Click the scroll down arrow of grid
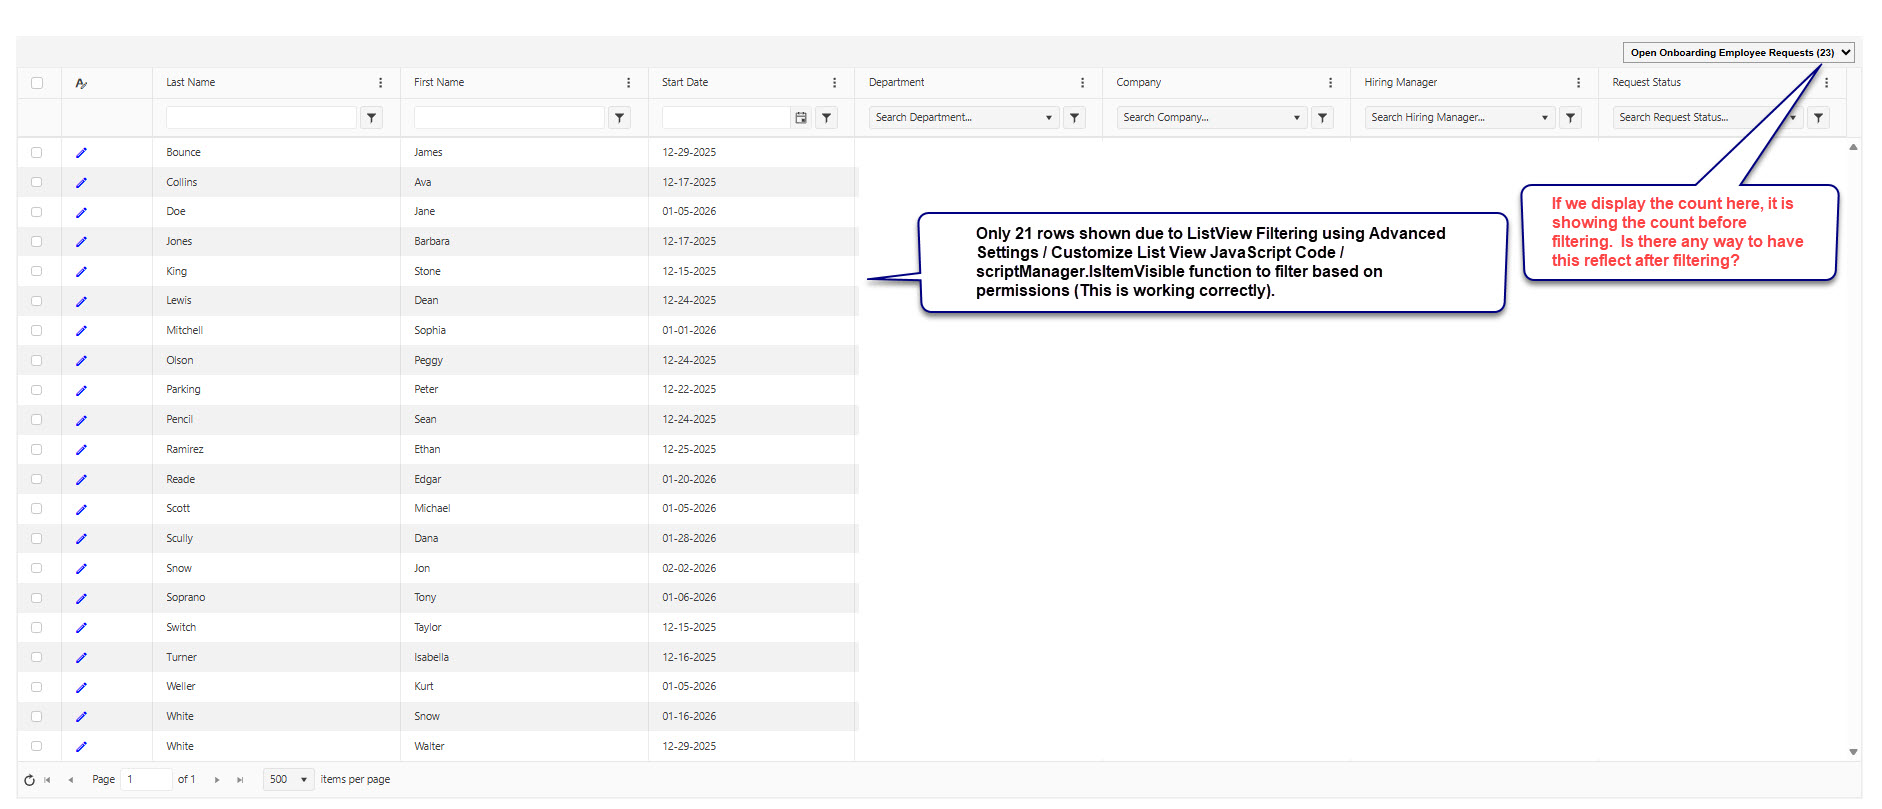 pos(1853,752)
